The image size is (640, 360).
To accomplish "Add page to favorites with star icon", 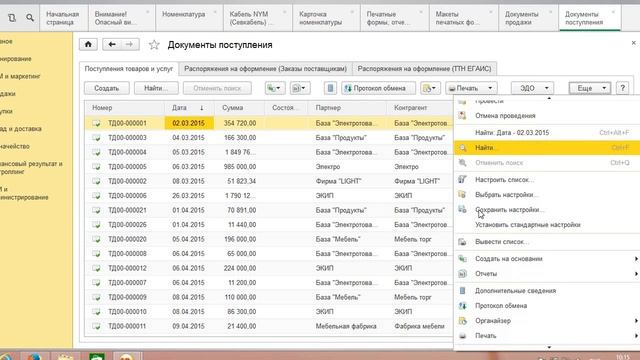I will point(154,44).
